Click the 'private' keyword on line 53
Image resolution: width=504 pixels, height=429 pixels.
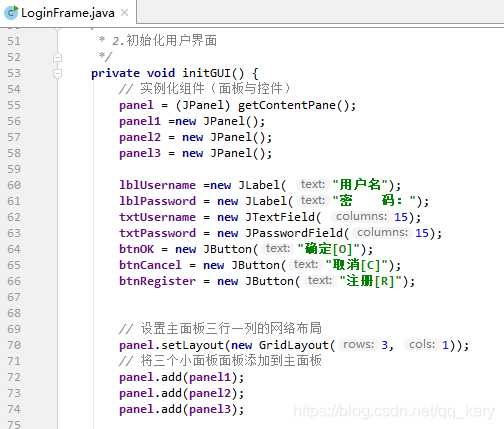pos(115,73)
